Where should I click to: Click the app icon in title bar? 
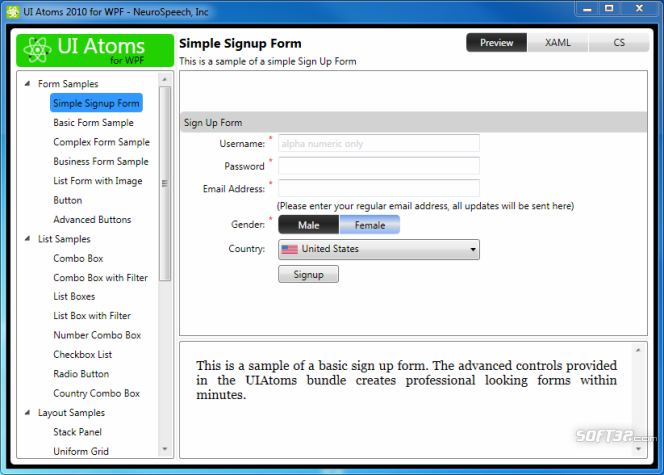(13, 12)
